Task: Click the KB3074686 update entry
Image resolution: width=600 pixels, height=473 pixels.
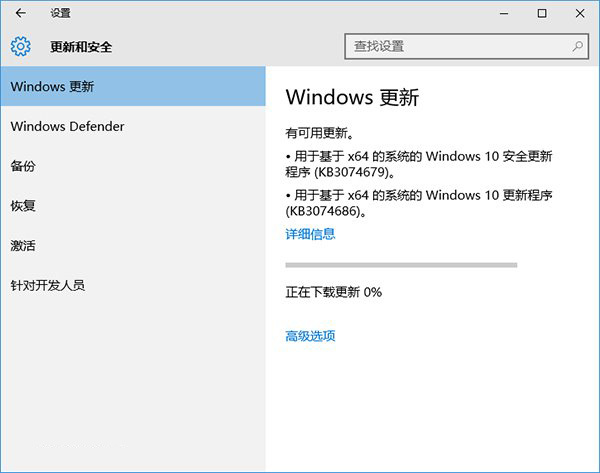Action: pos(418,203)
